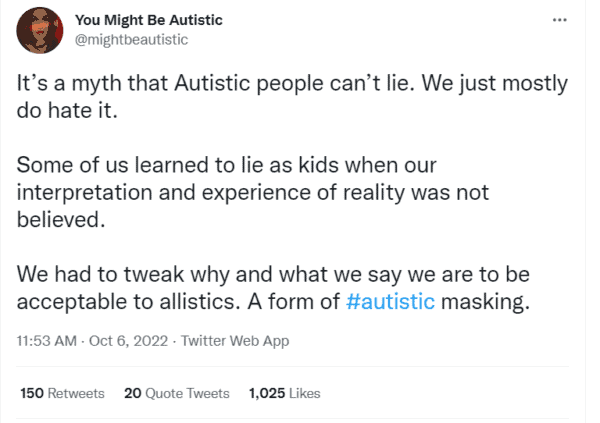Click the bold 20 quote tweet count

(133, 393)
